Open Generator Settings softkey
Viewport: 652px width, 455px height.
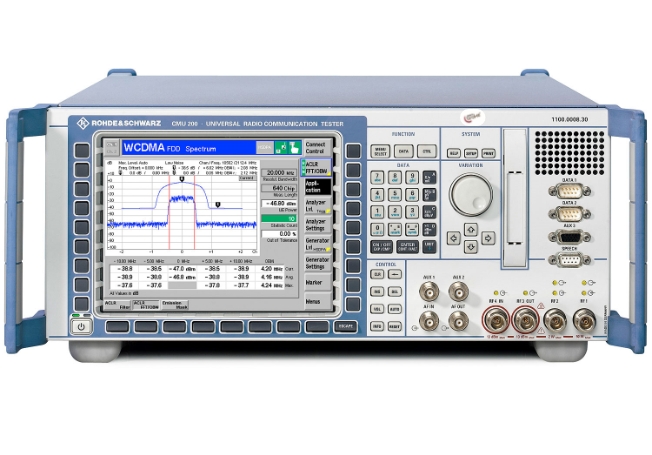click(316, 263)
